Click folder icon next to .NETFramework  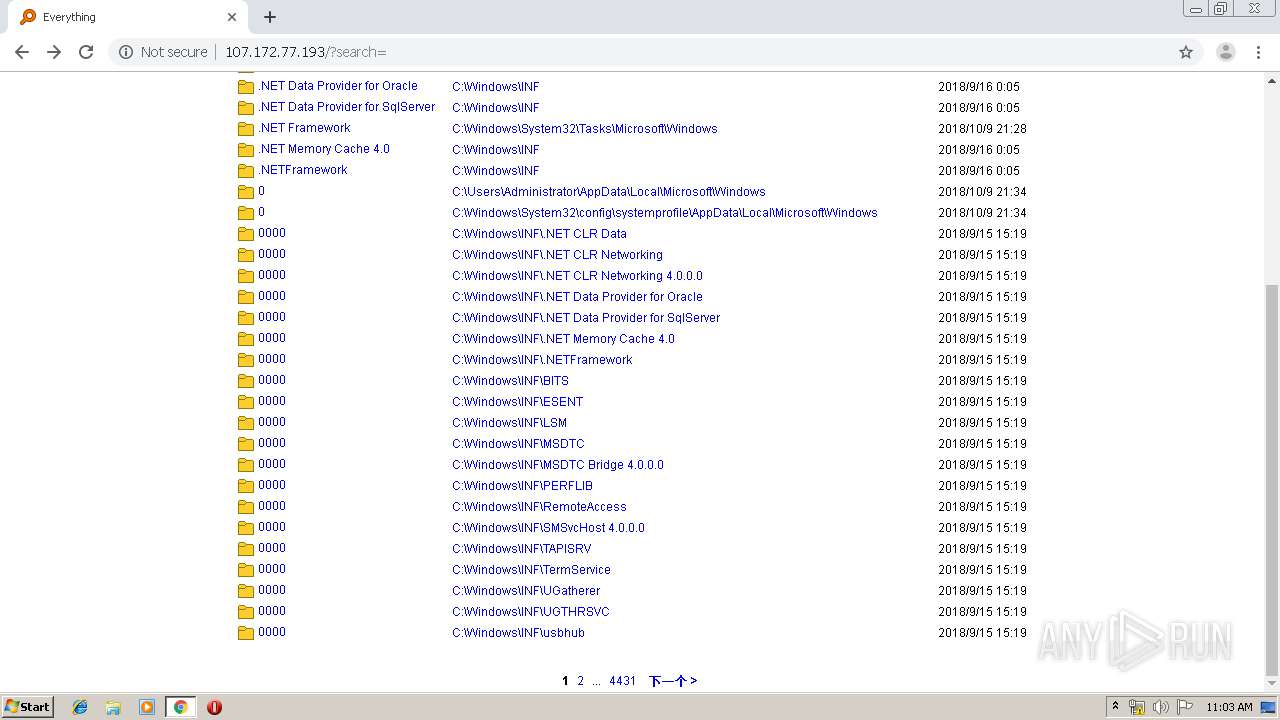click(245, 171)
